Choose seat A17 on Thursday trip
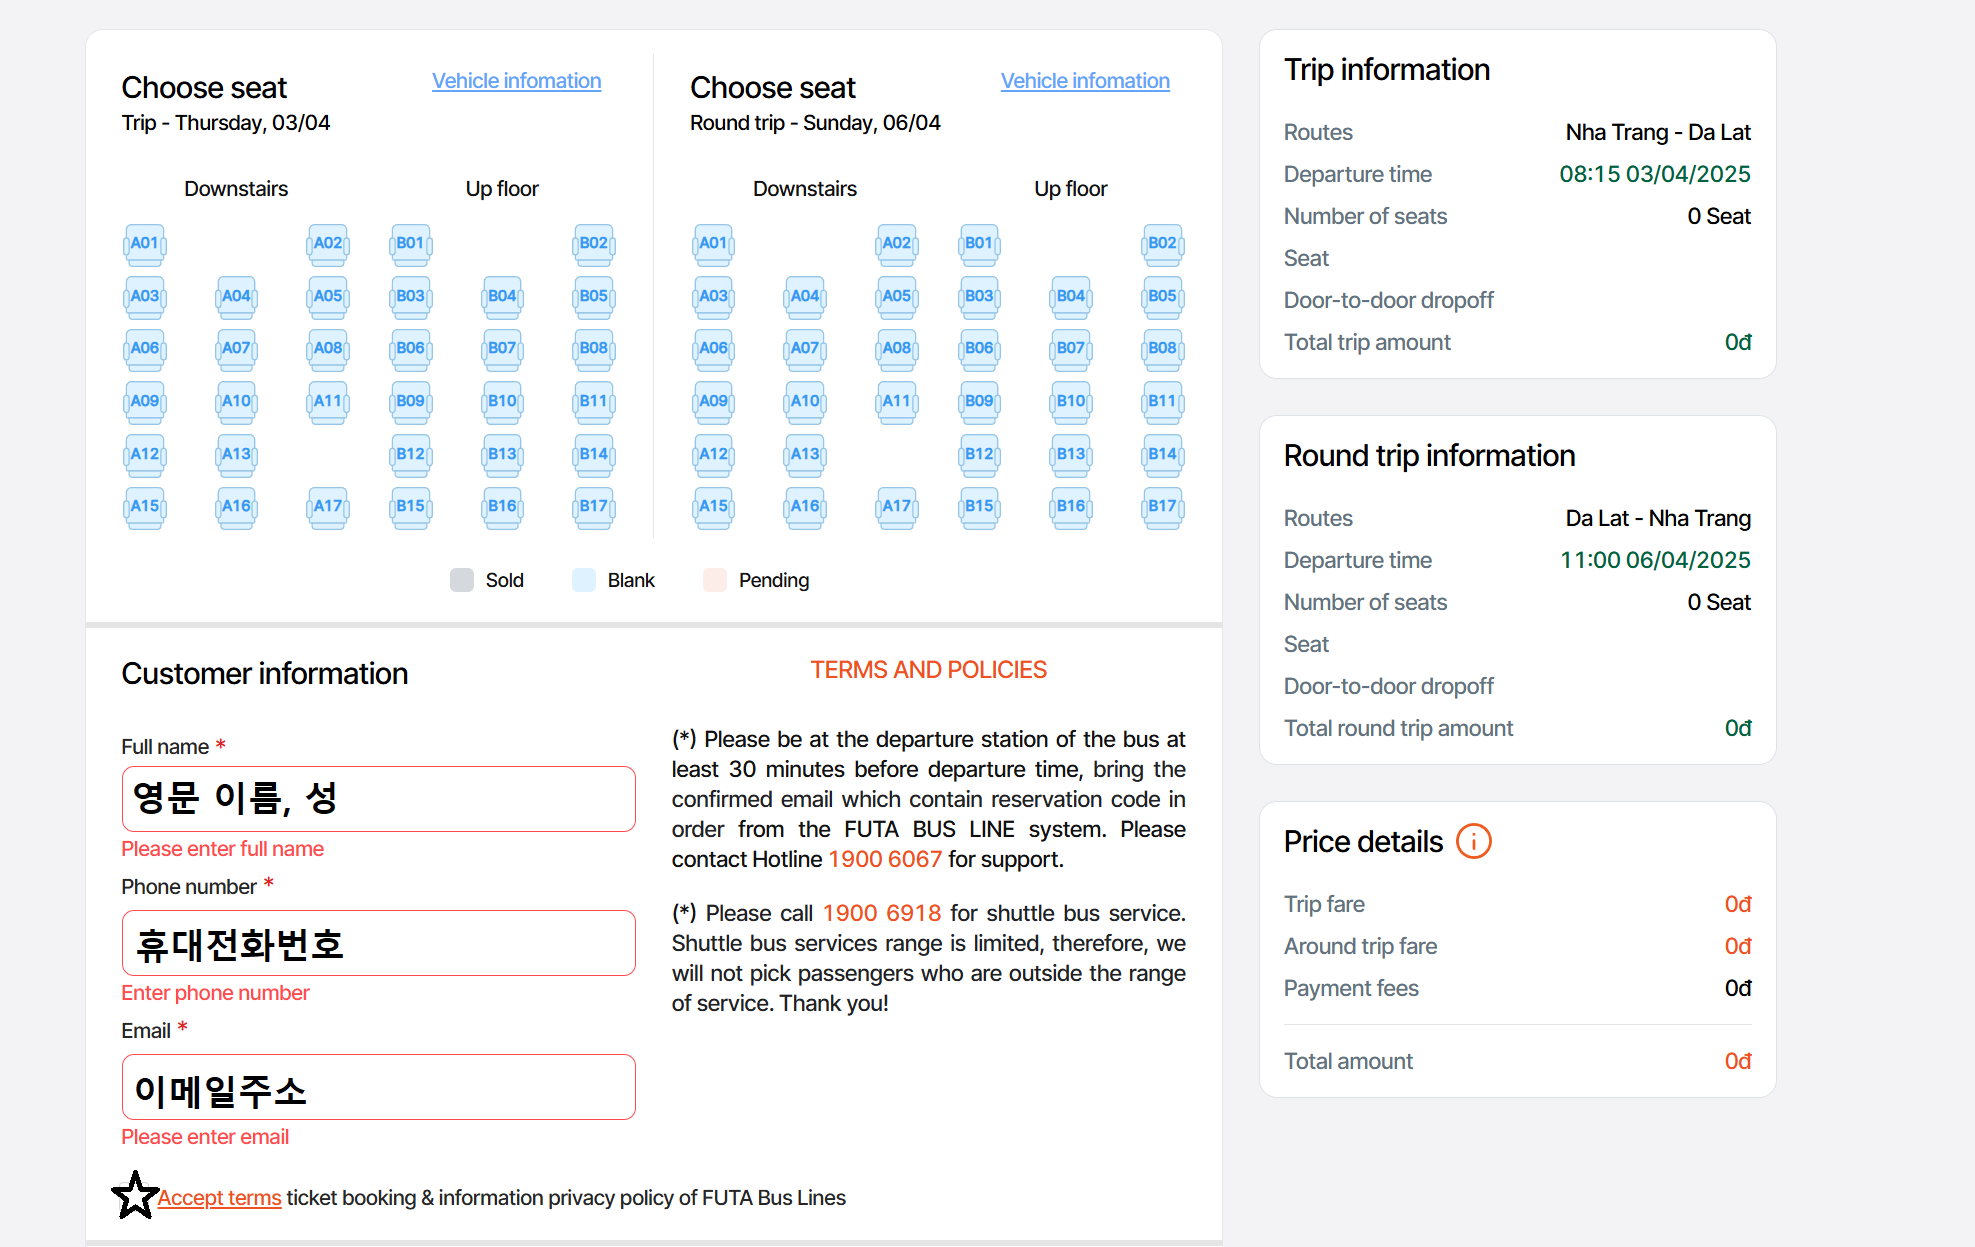This screenshot has width=1975, height=1247. tap(328, 507)
